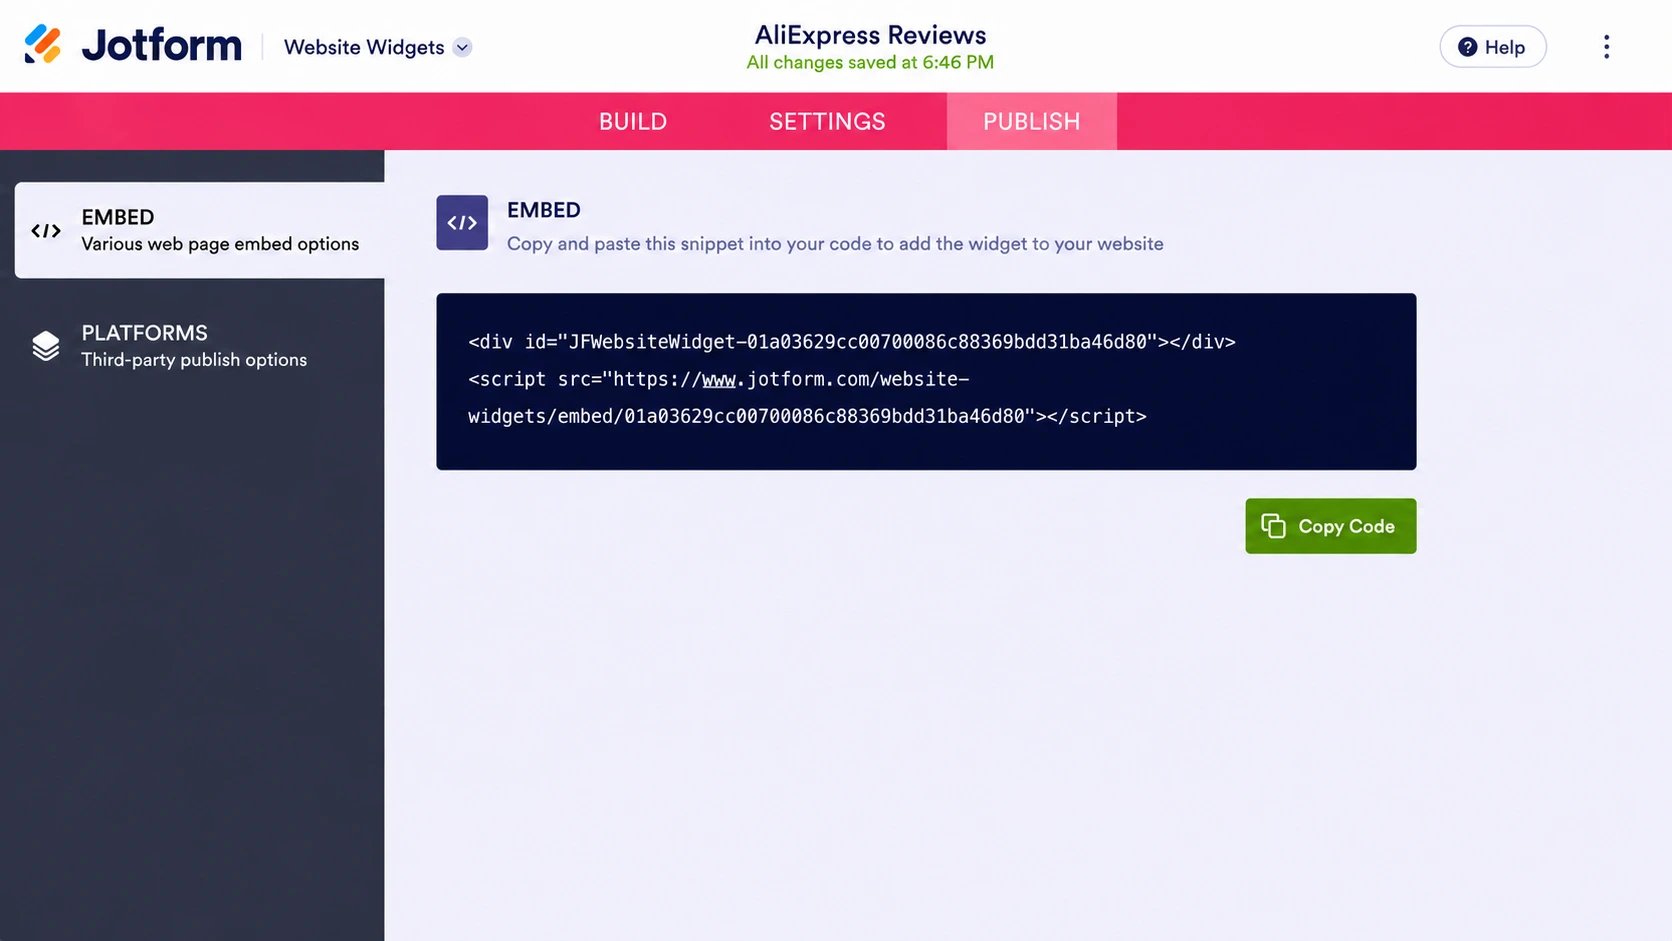Click the question mark icon in Help
Image resolution: width=1672 pixels, height=941 pixels.
[x=1467, y=47]
